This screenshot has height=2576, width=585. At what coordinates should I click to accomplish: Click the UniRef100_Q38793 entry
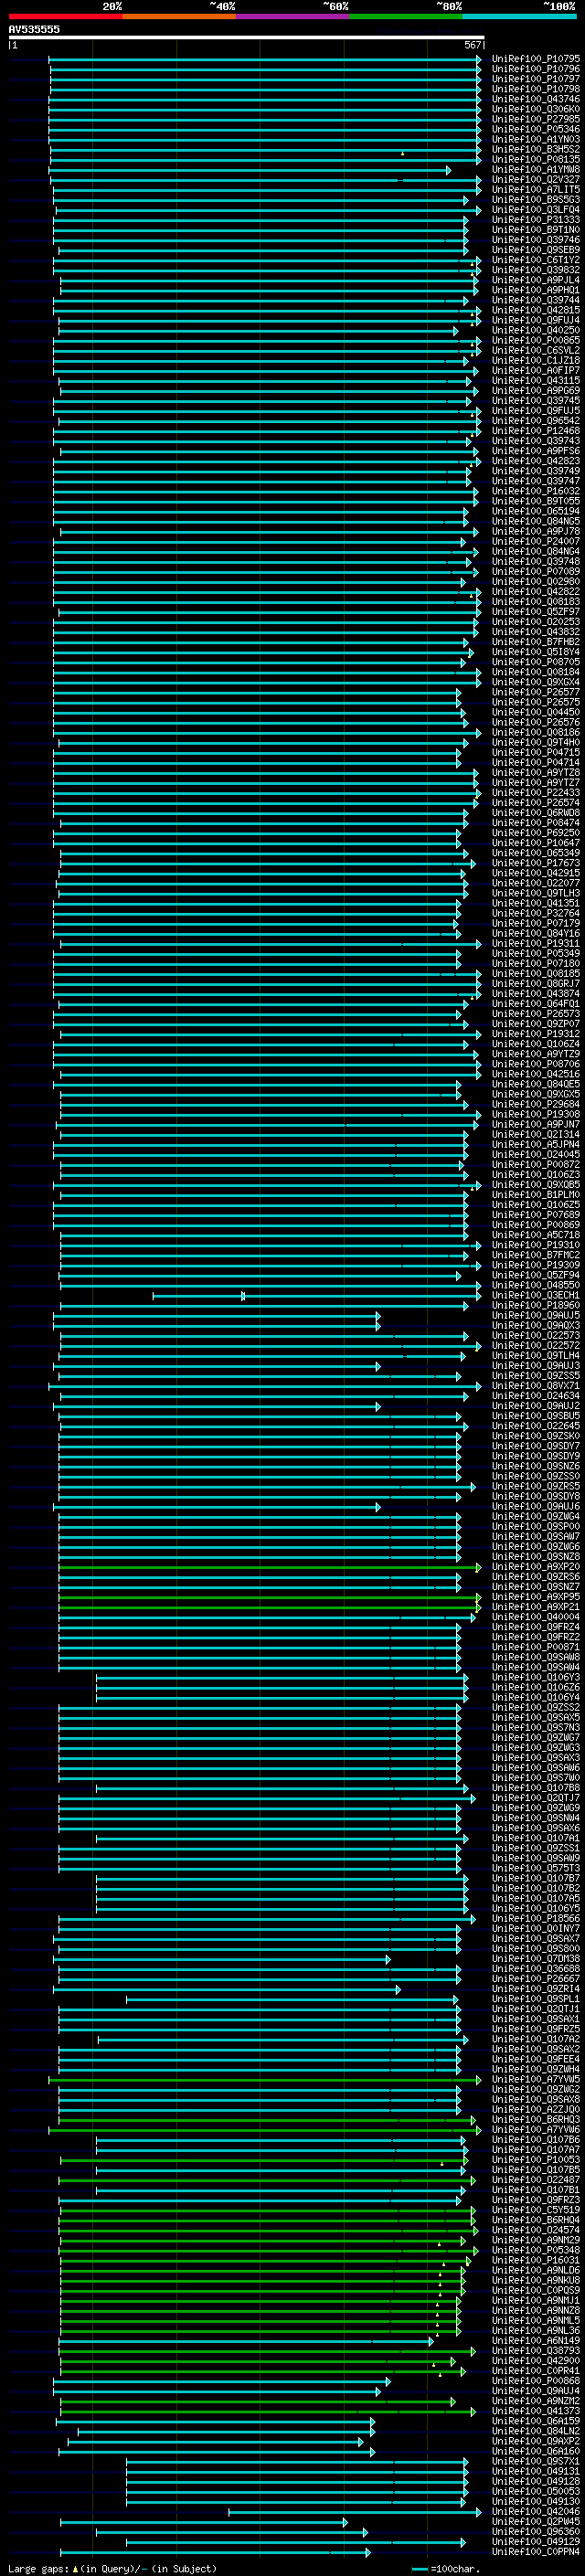click(535, 2350)
